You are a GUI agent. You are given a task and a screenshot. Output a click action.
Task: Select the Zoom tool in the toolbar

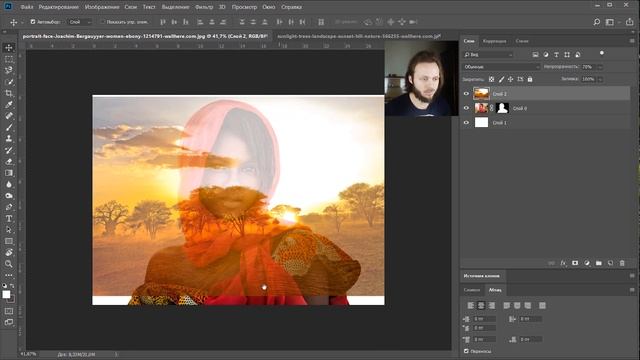point(9,264)
